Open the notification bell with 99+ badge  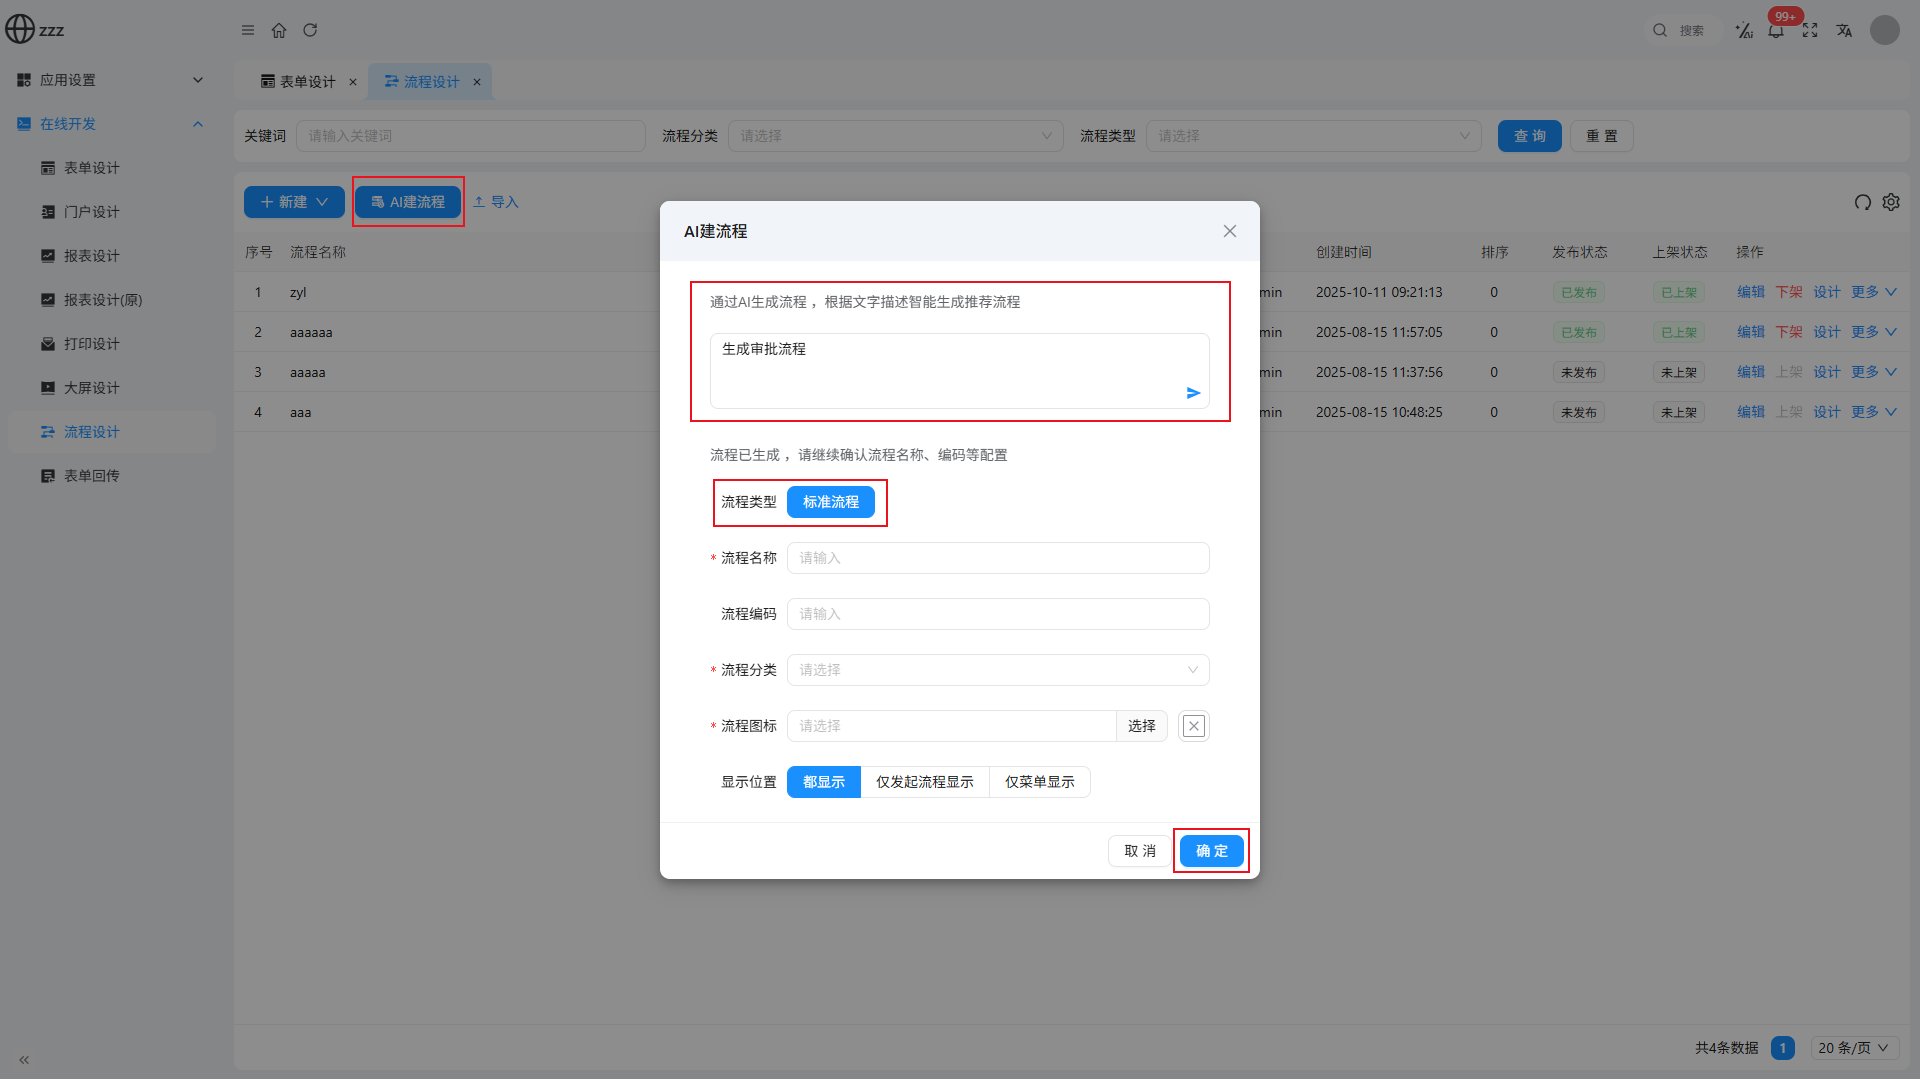click(1776, 30)
